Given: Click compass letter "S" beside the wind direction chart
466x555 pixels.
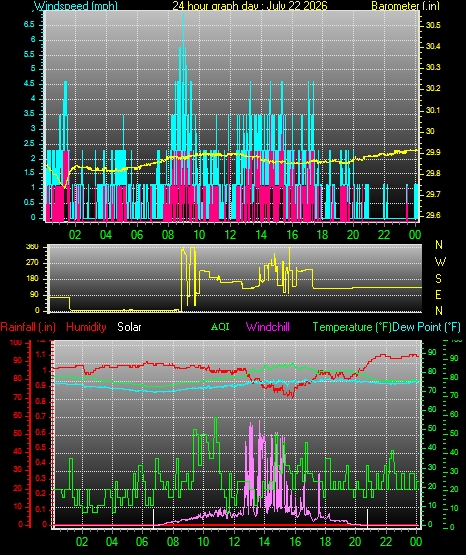Looking at the screenshot, I should tap(438, 279).
